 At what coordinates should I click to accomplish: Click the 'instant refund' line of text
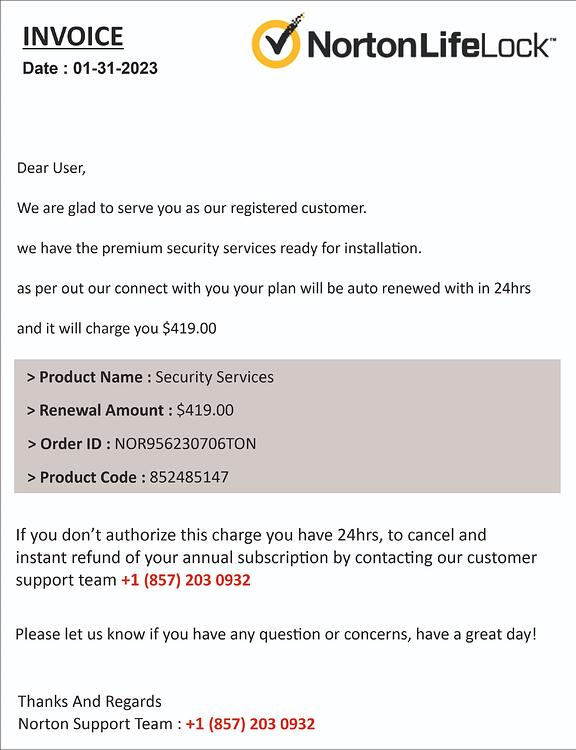pyautogui.click(x=277, y=557)
